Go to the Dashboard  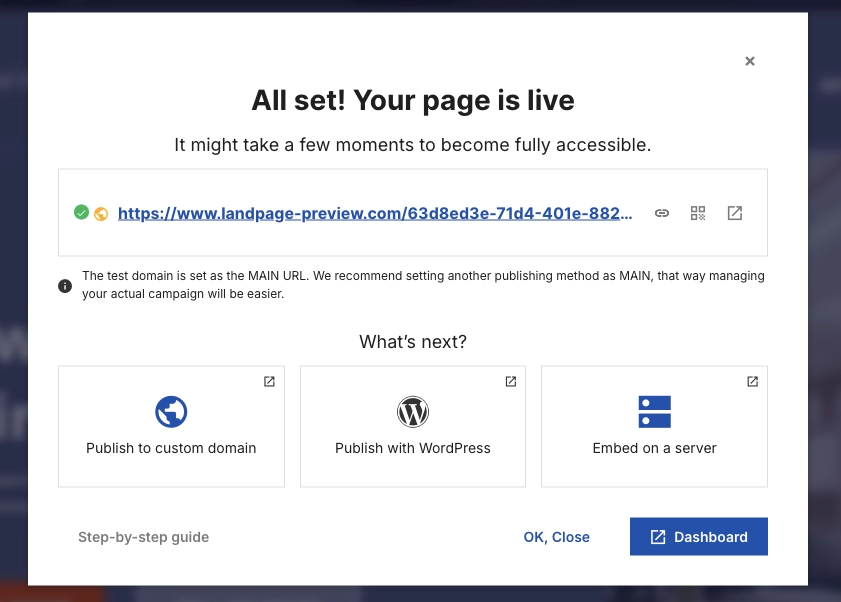click(x=698, y=536)
